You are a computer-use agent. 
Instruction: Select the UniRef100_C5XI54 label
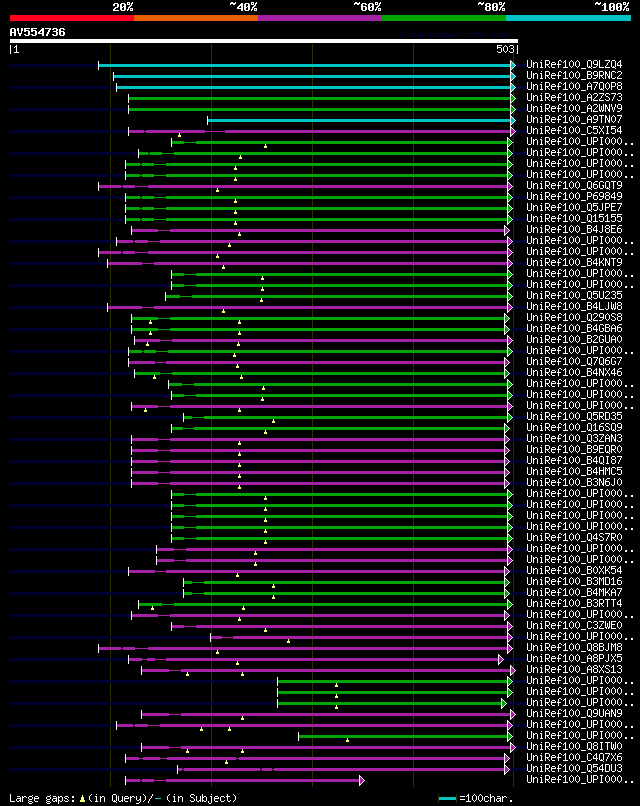coord(574,131)
